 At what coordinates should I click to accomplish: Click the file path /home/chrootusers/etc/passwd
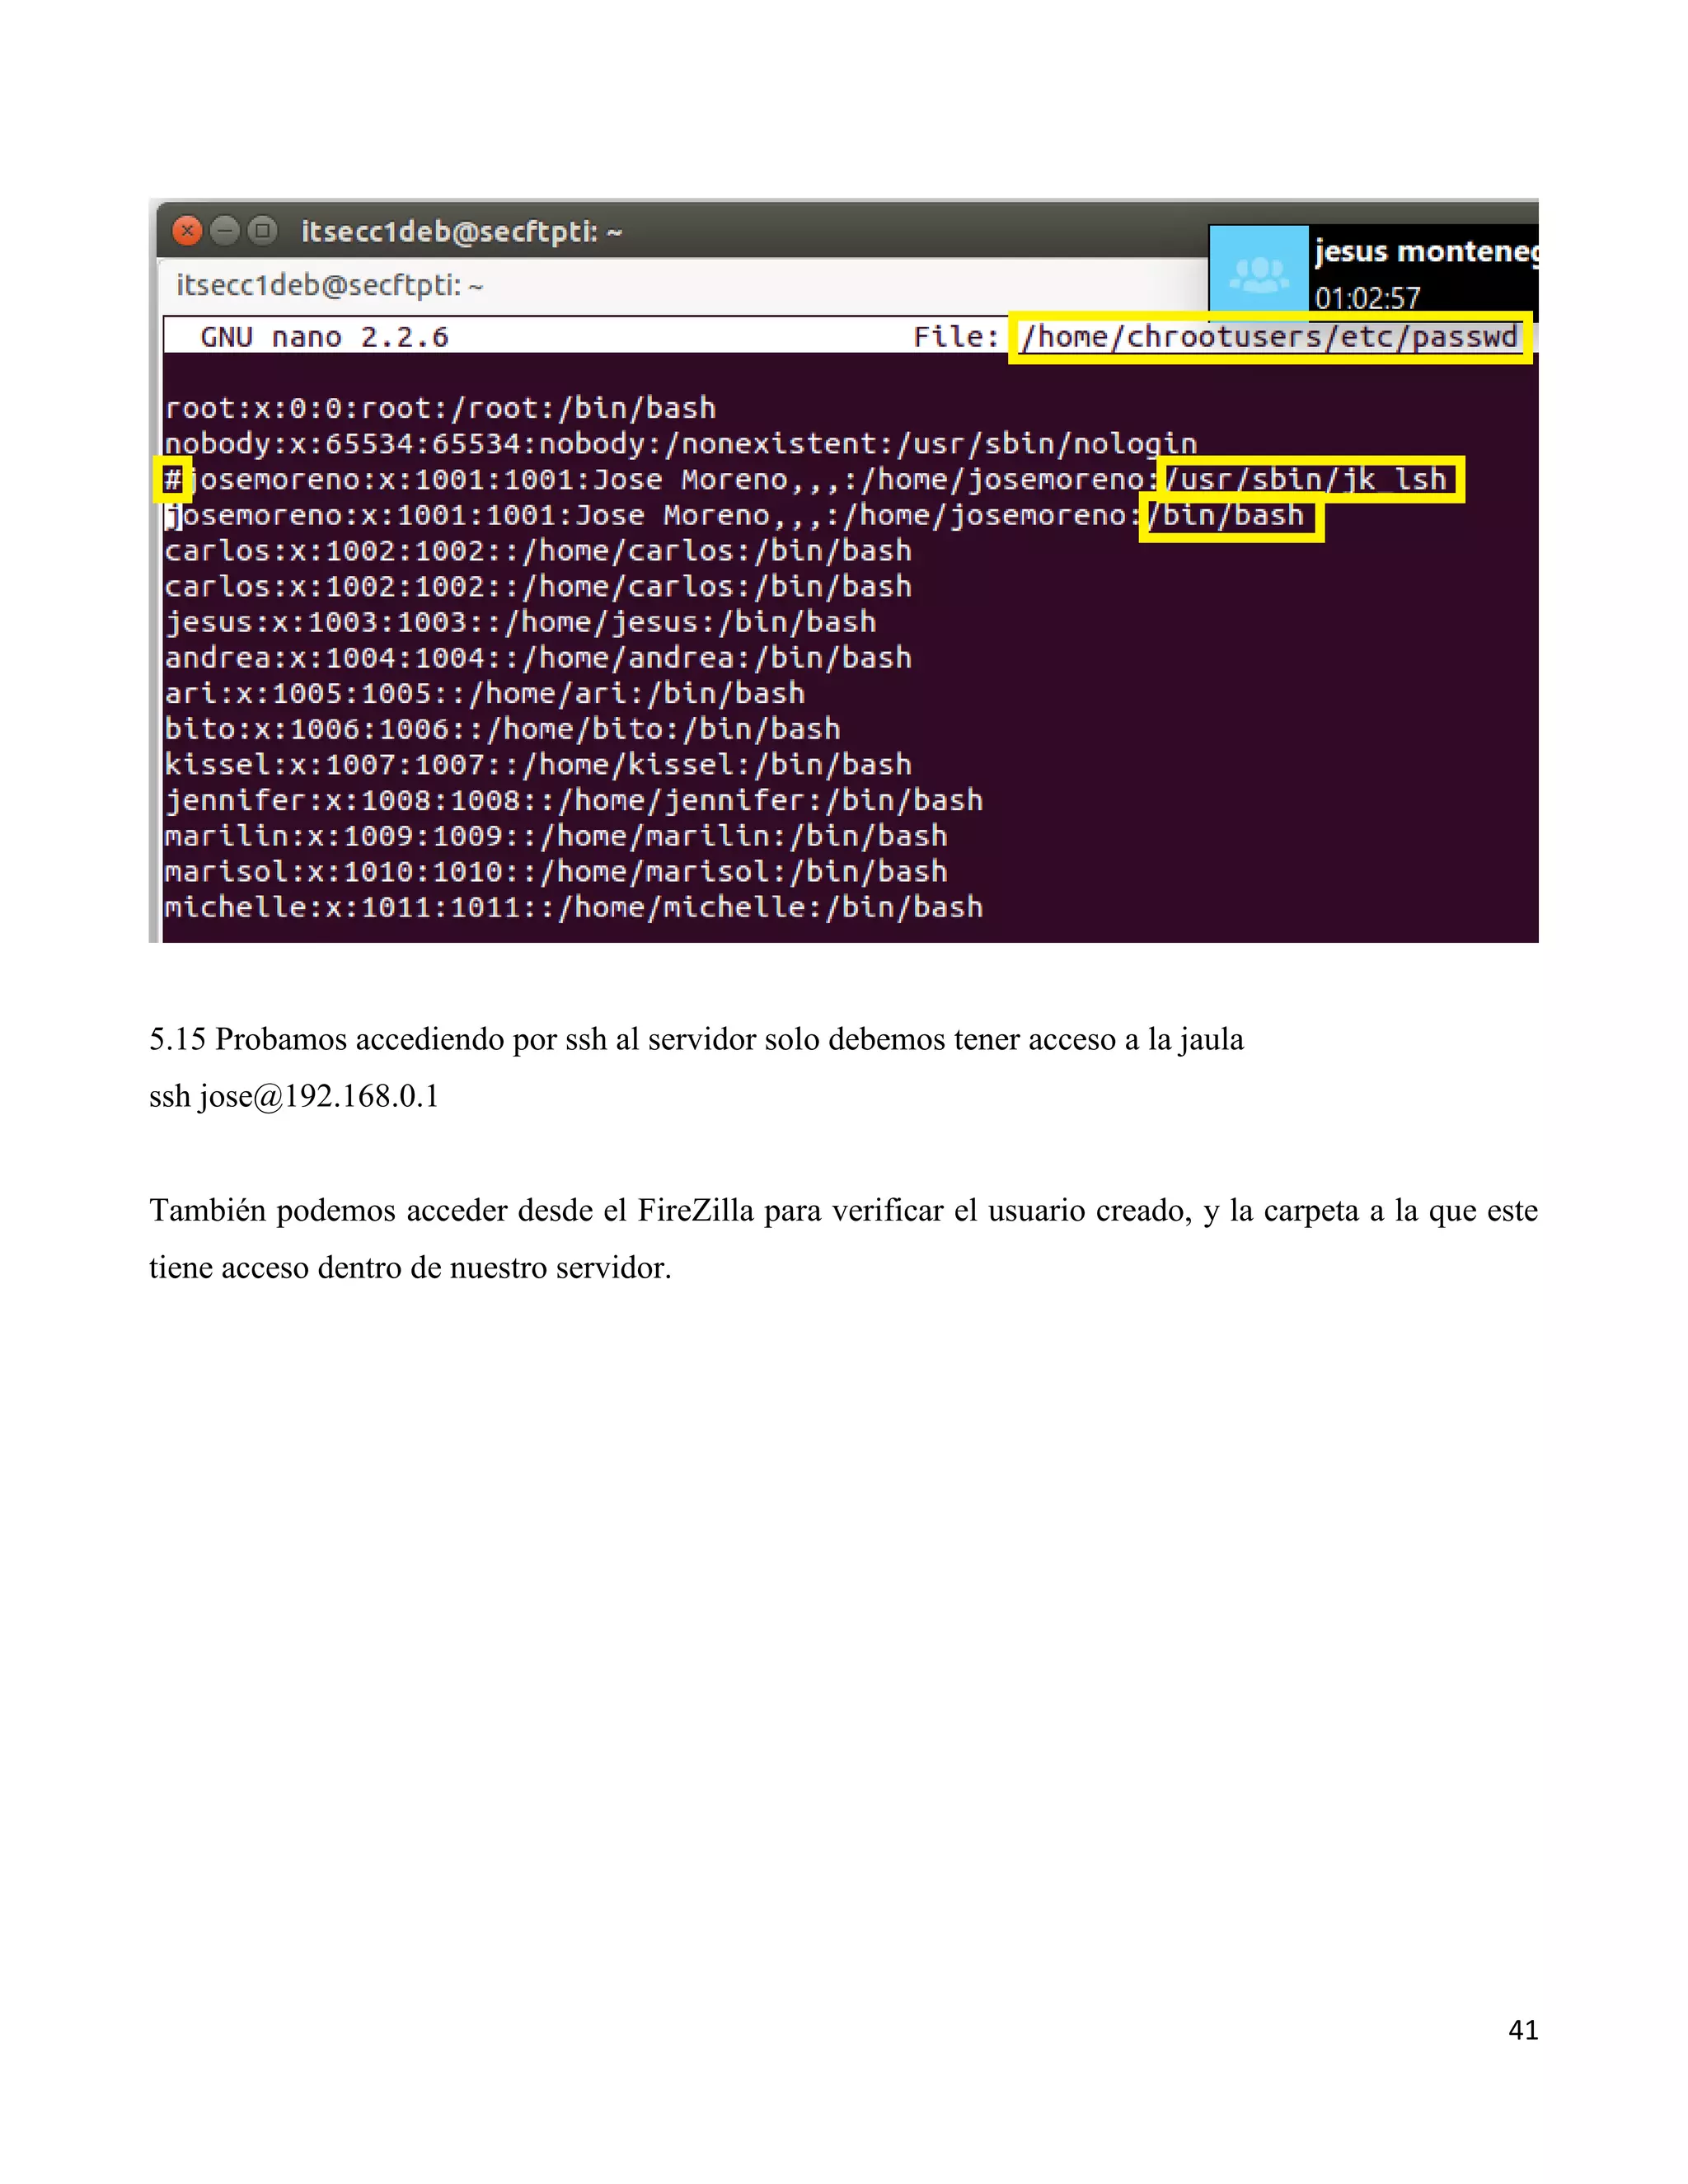coord(1270,337)
